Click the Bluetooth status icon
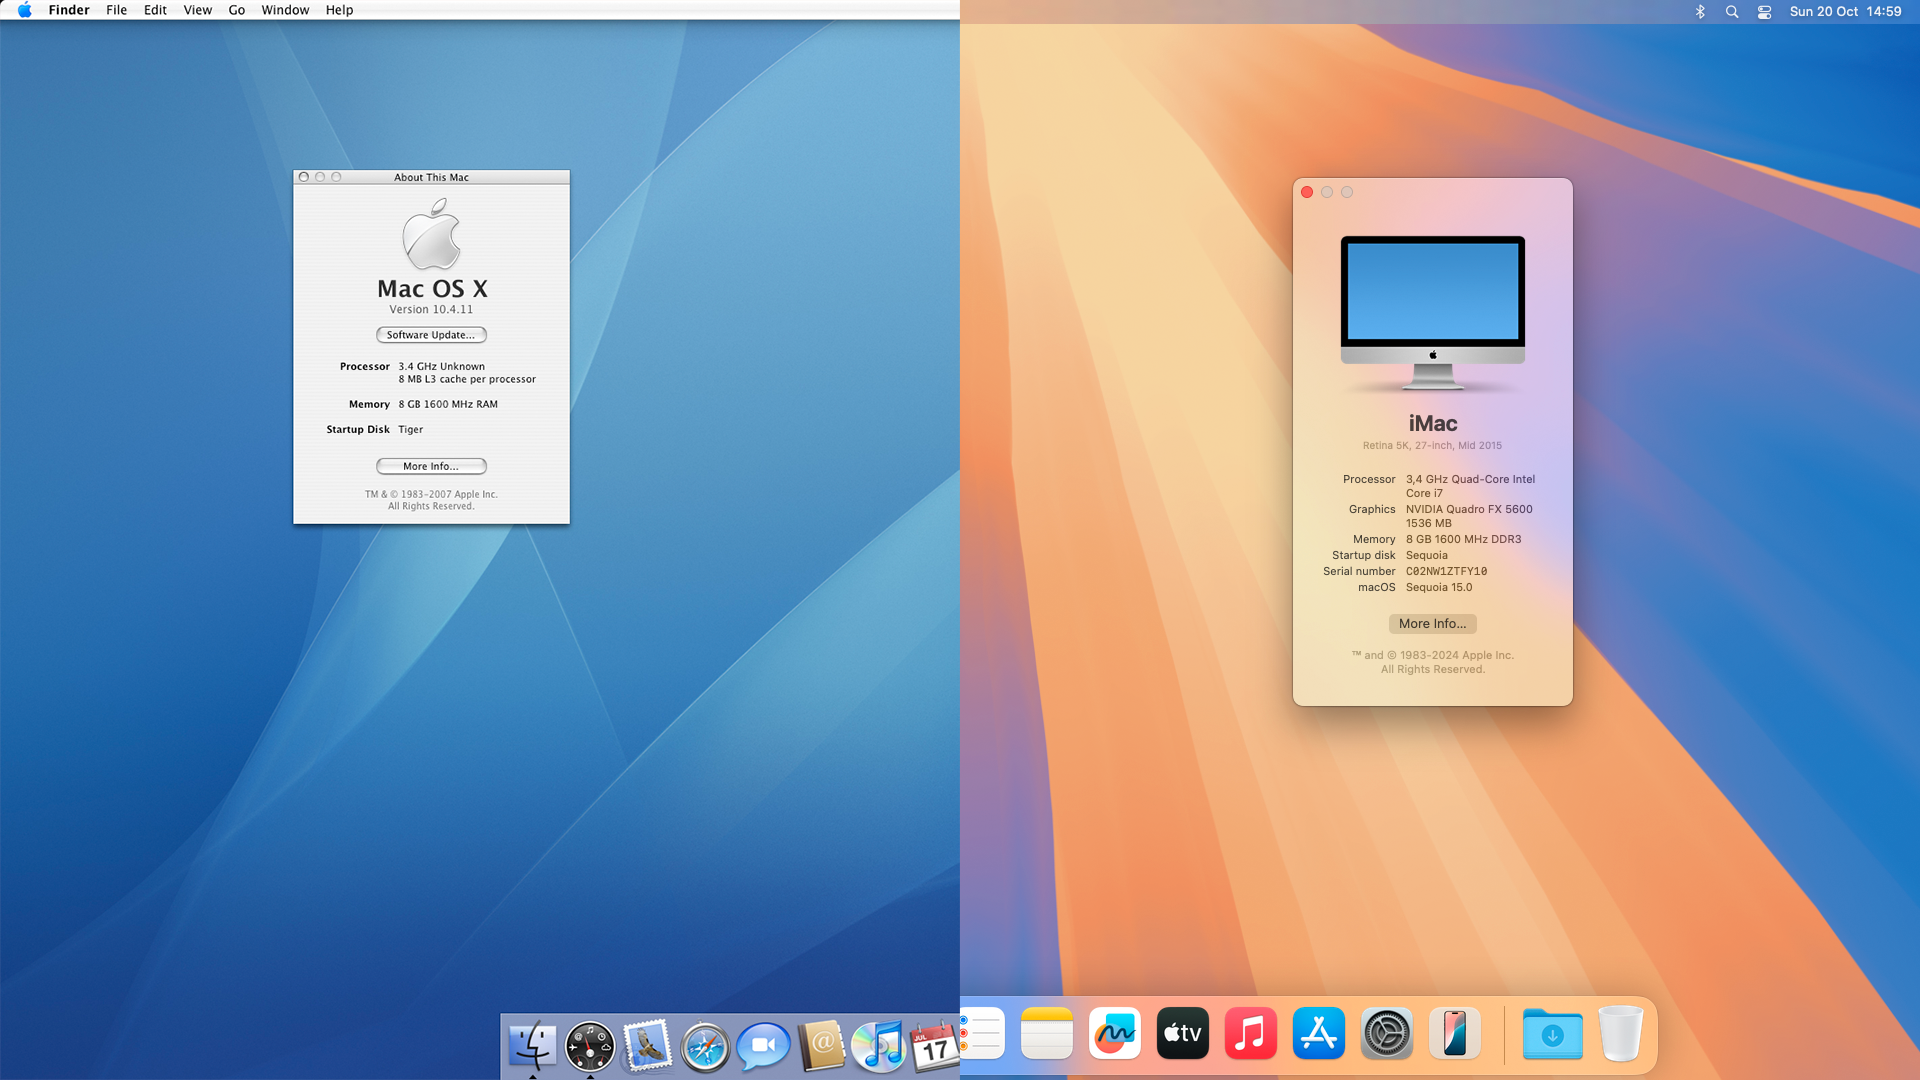This screenshot has width=1920, height=1080. coord(1700,12)
